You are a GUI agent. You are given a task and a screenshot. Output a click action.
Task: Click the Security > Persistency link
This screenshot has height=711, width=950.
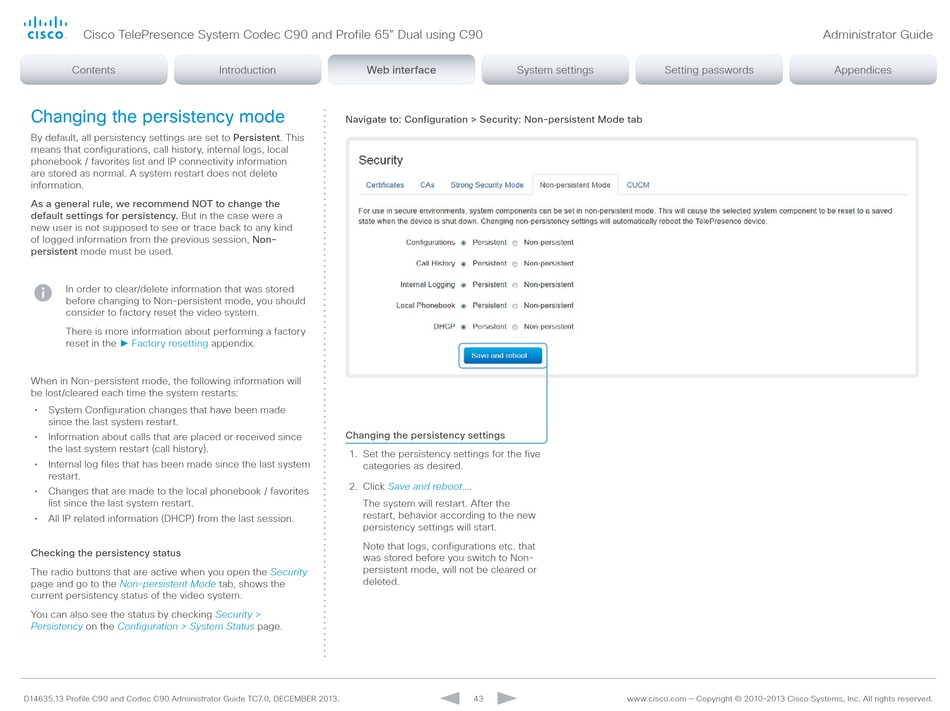coord(145,620)
